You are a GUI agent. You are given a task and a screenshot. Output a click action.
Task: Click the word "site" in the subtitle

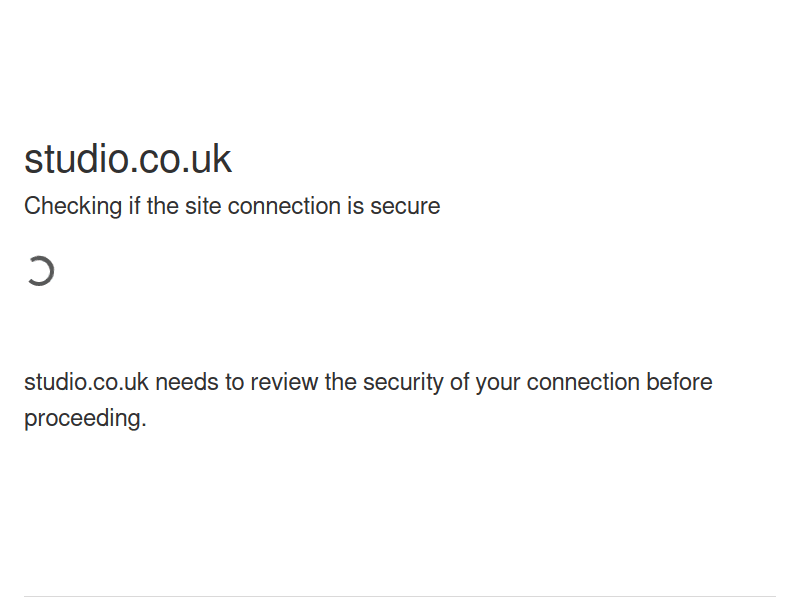[203, 206]
